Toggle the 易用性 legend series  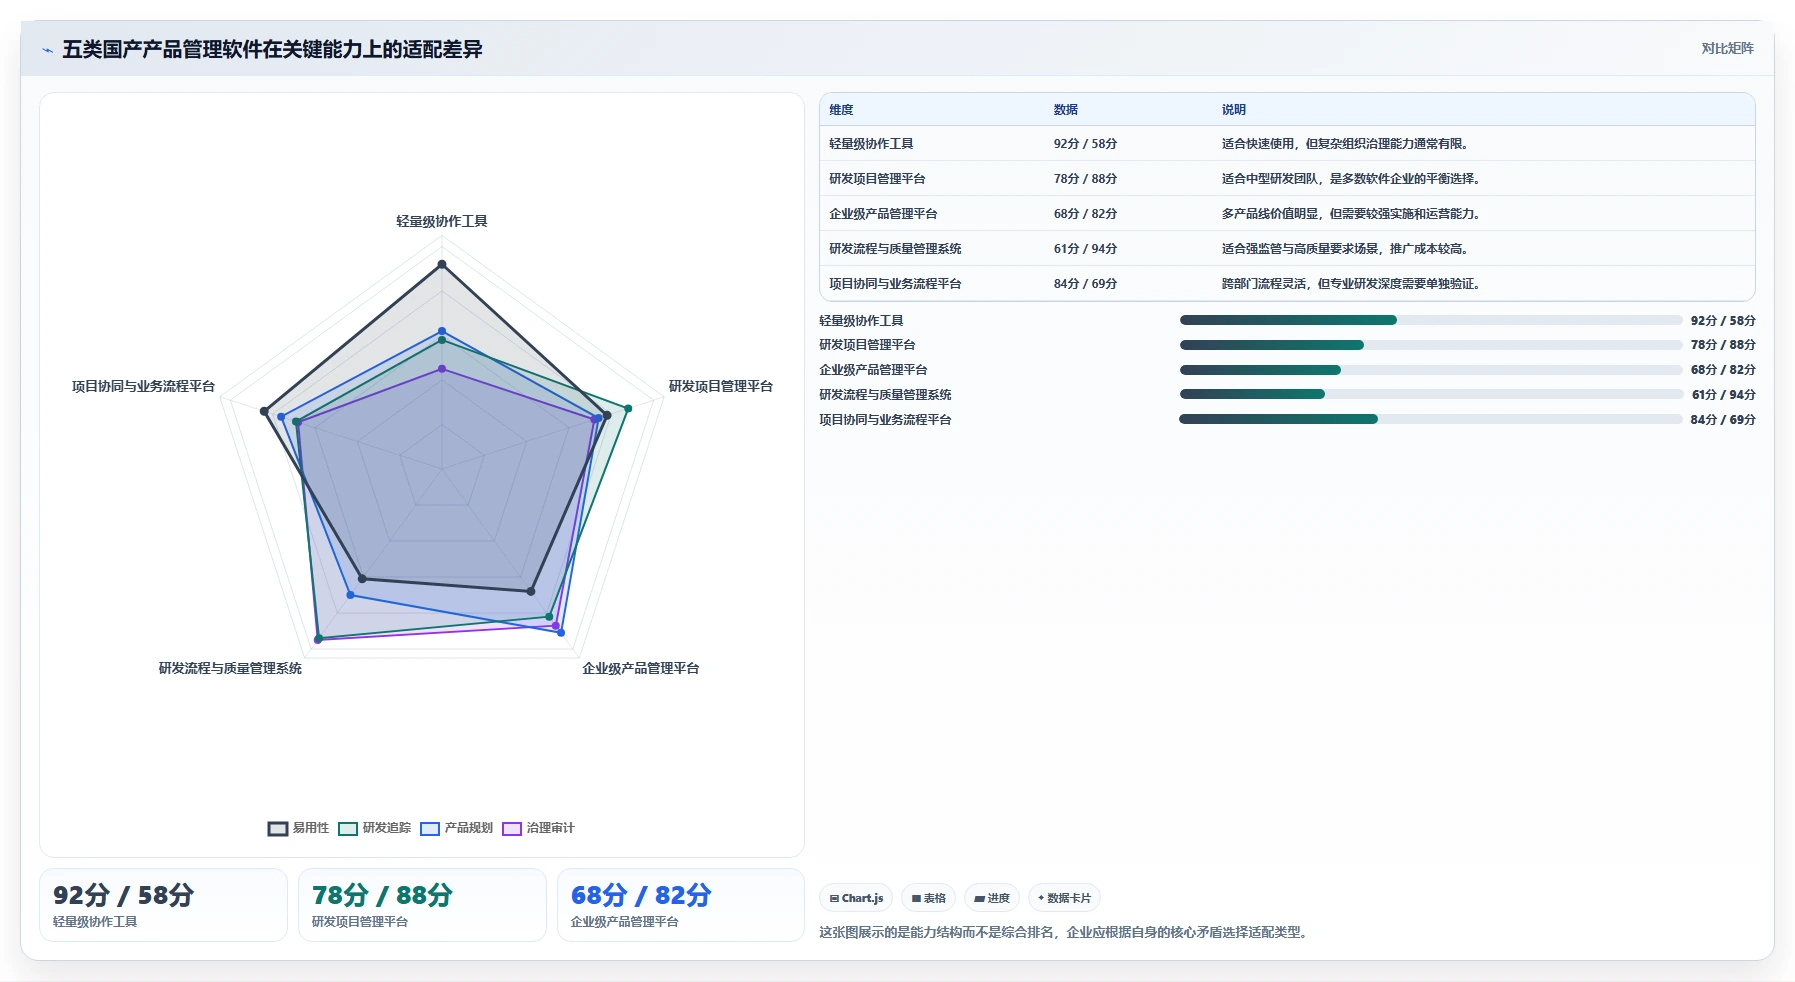point(299,828)
